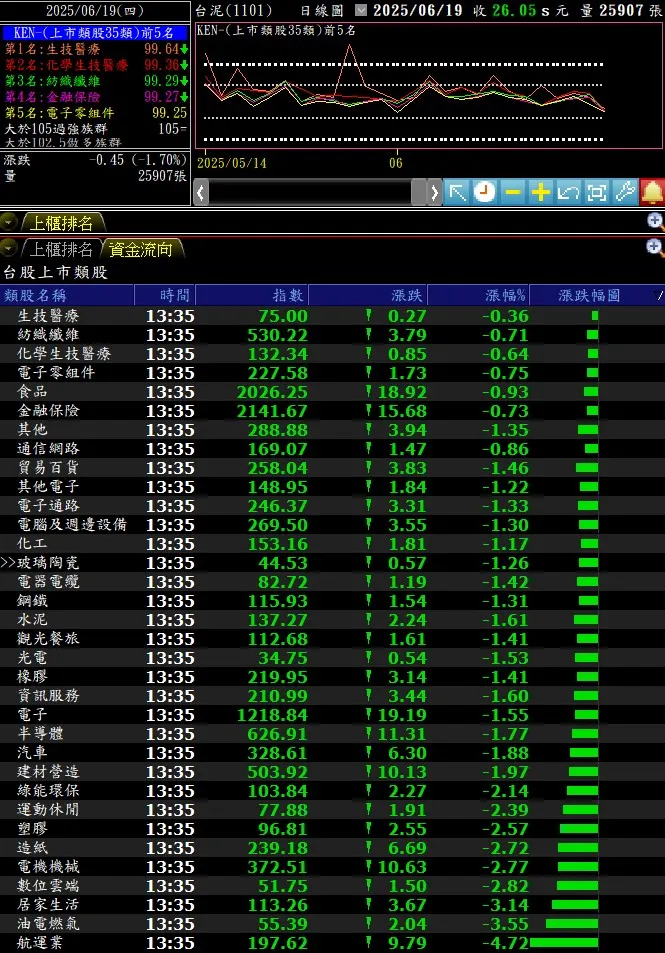Screen dimensions: 665x953
Task: Select legend row 第5名:電子零組件
Action: click(95, 112)
